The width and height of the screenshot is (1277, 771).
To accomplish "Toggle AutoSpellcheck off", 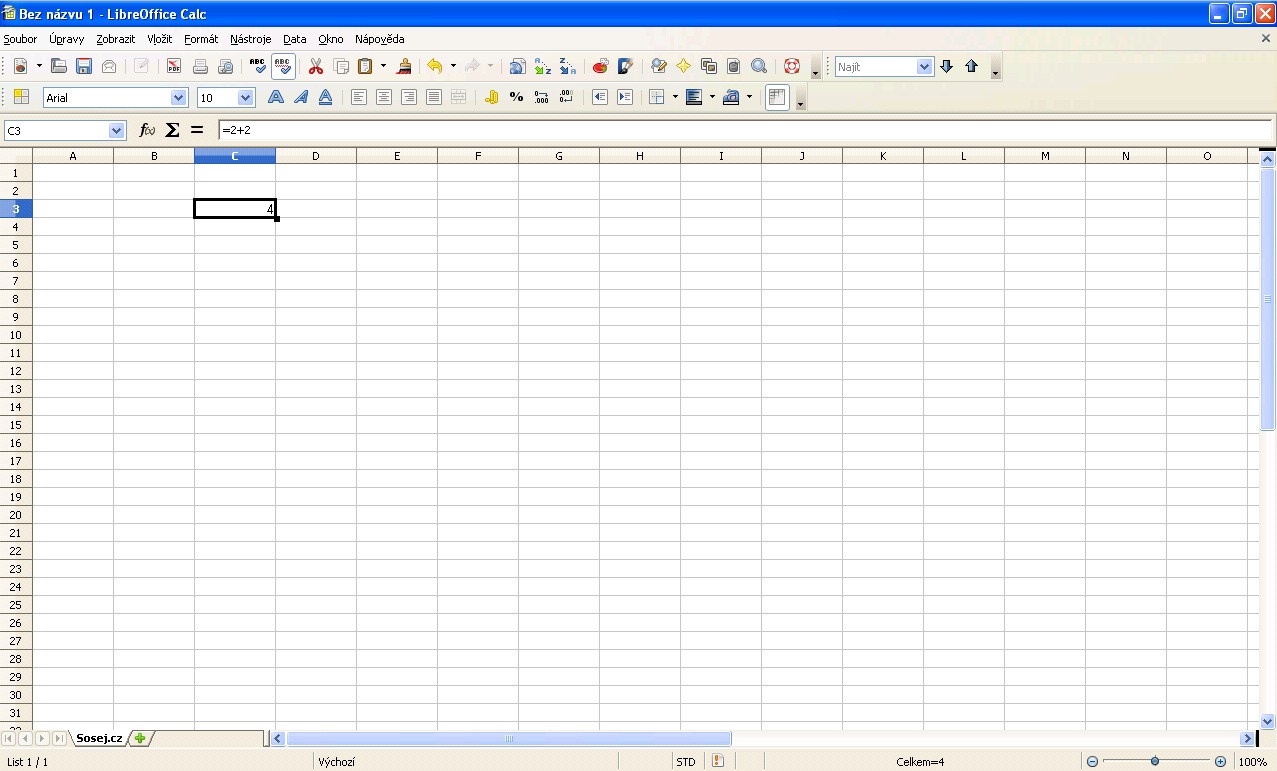I will [283, 67].
